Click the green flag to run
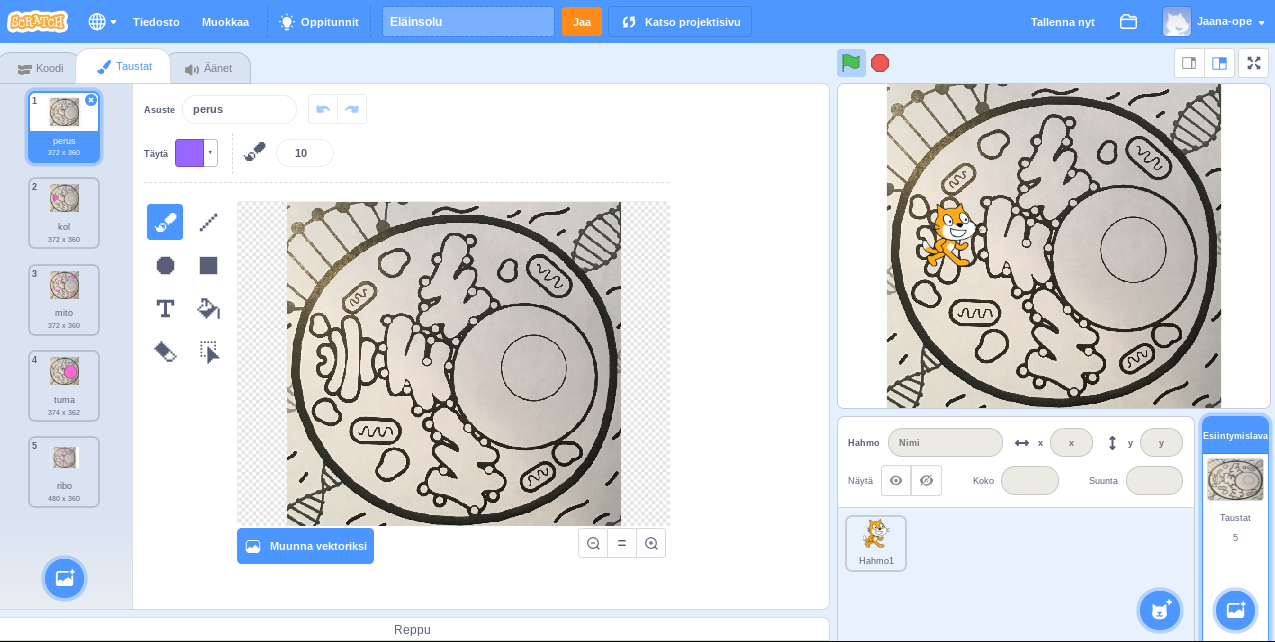Viewport: 1275px width, 642px height. pos(851,63)
